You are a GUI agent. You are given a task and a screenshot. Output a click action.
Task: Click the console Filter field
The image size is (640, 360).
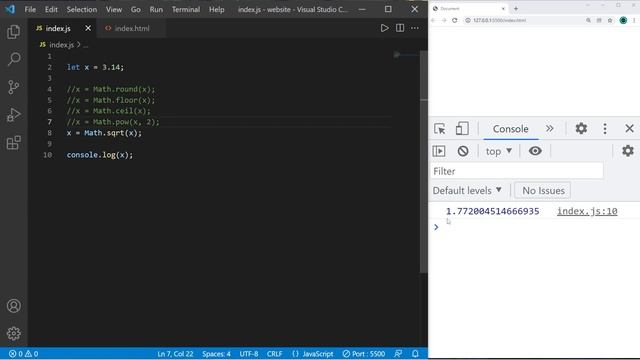point(517,171)
